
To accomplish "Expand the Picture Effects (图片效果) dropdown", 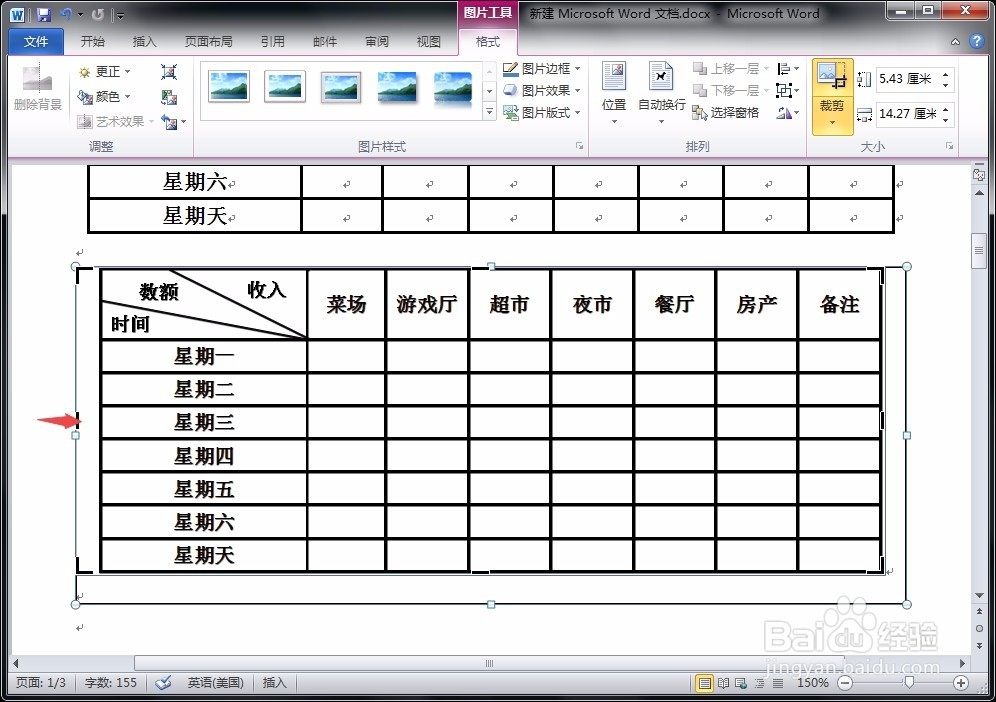I will click(540, 90).
